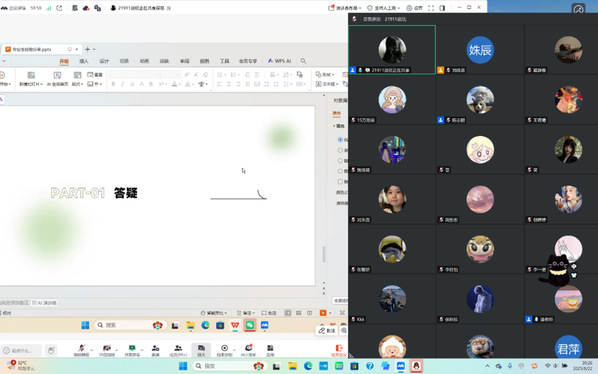Click the search magnifier in WPS ribbon tabs
Screen dimensions: 598x374
pyautogui.click(x=303, y=61)
